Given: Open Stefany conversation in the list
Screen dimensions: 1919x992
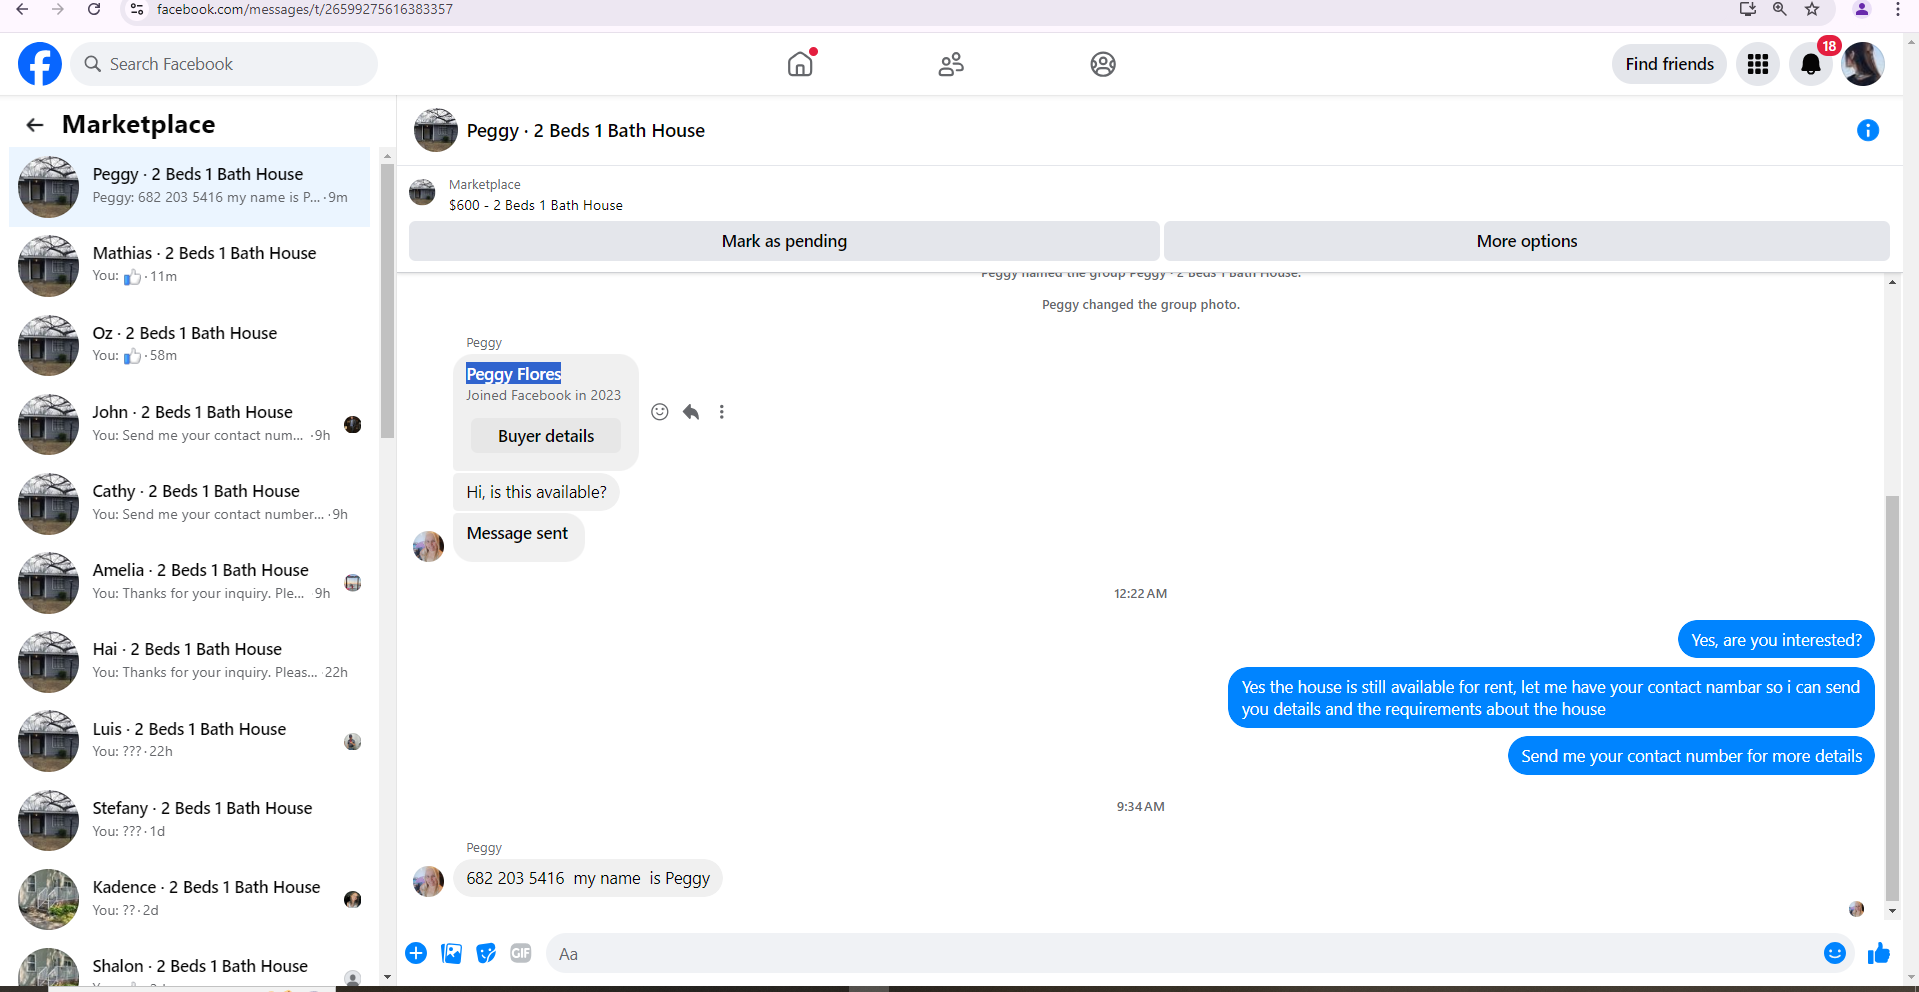Looking at the screenshot, I should coord(190,820).
